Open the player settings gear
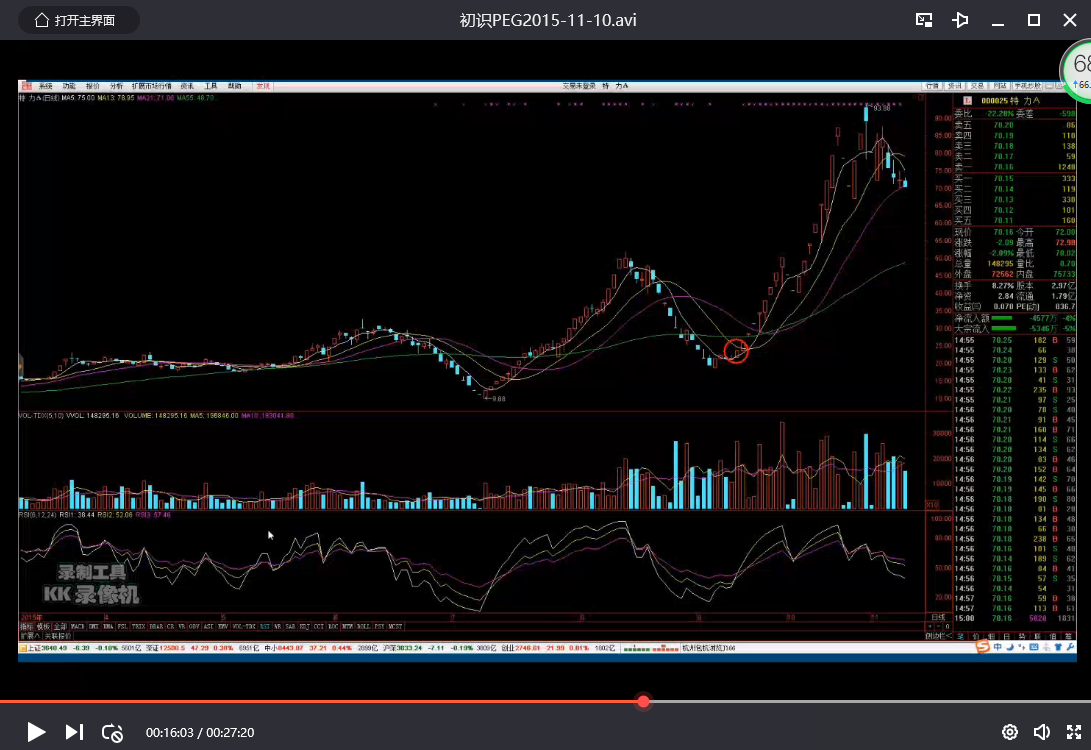This screenshot has height=750, width=1091. click(1010, 732)
